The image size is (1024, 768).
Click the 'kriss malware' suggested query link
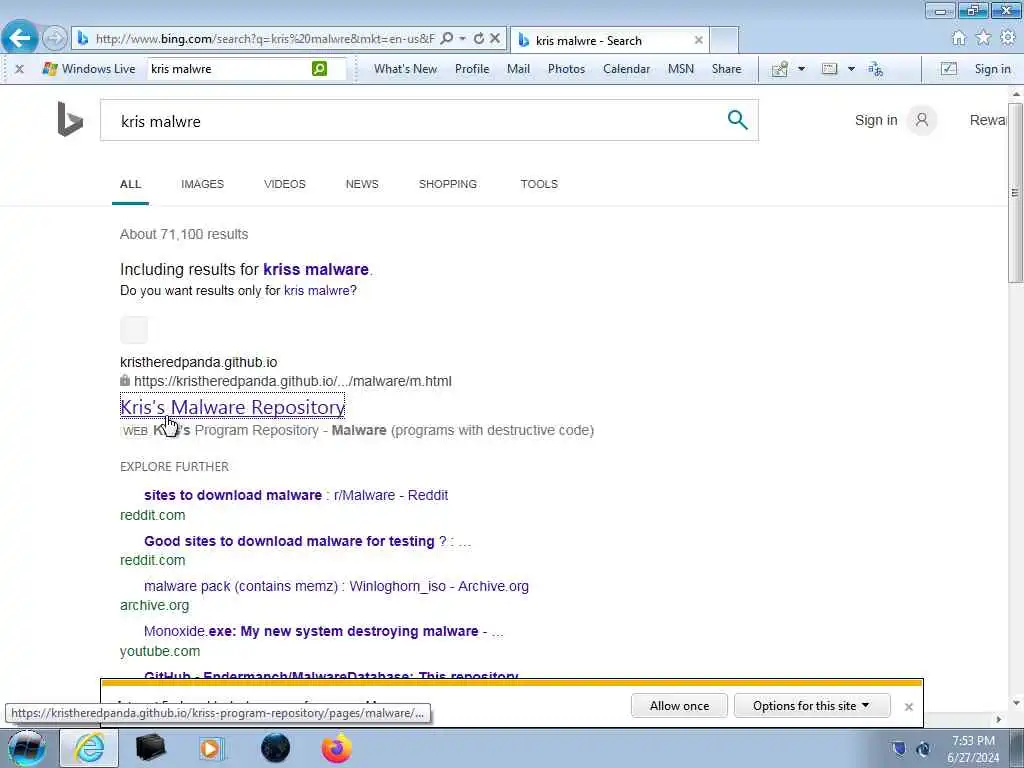point(316,269)
